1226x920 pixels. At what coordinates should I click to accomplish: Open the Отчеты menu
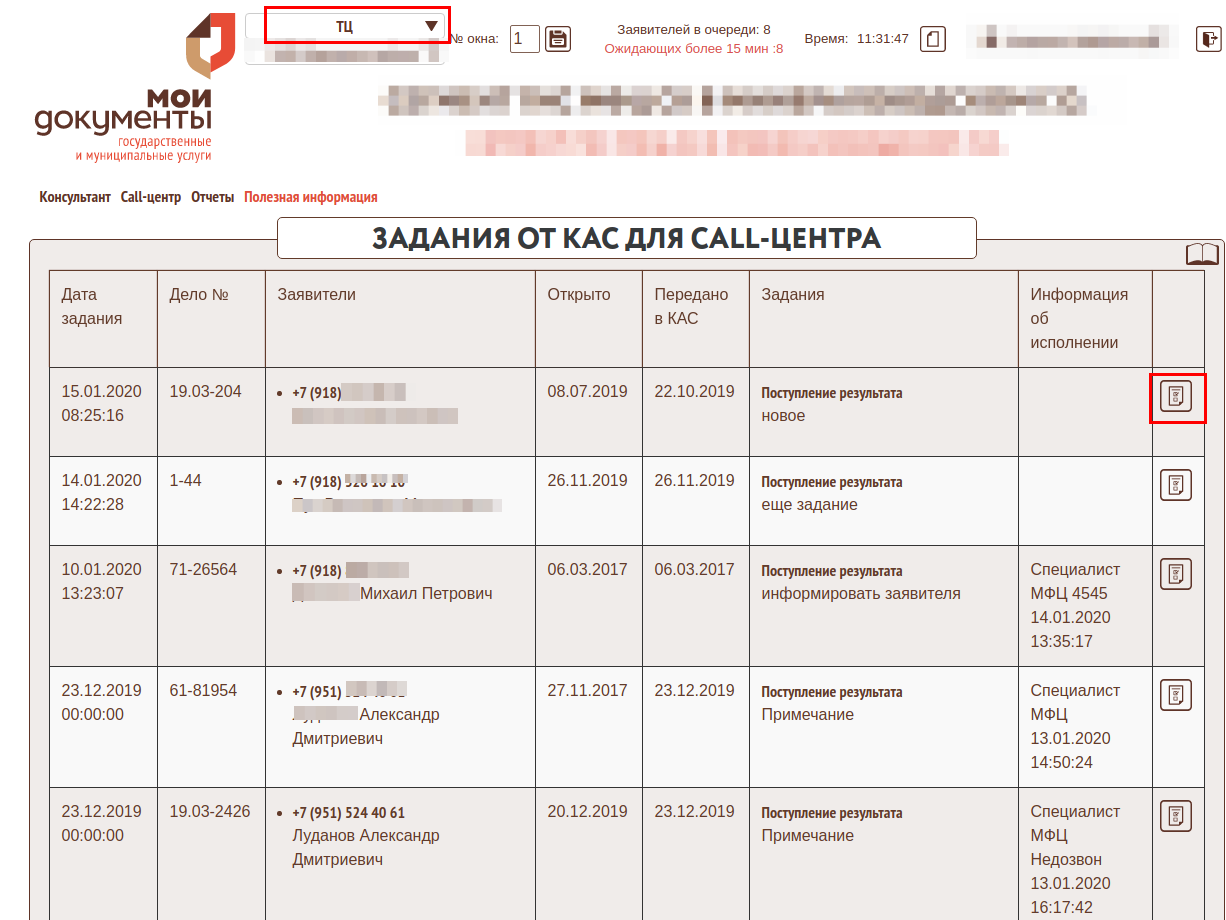(212, 198)
